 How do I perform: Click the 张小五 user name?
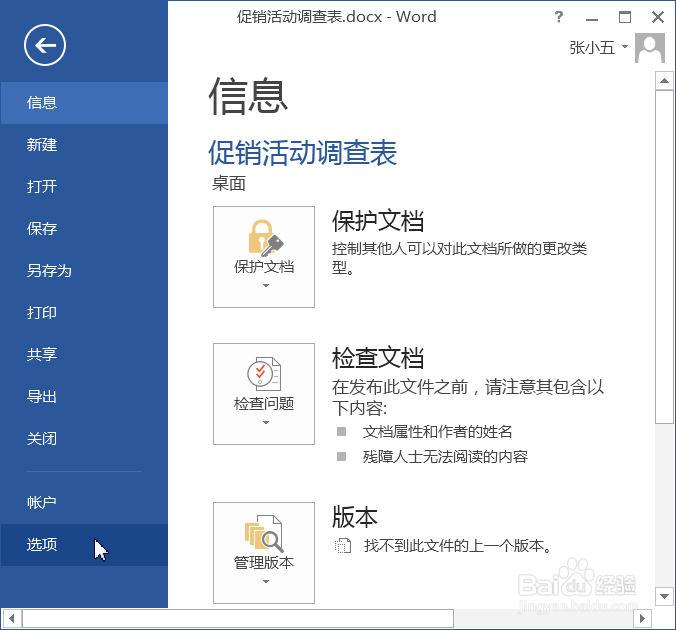coord(592,47)
